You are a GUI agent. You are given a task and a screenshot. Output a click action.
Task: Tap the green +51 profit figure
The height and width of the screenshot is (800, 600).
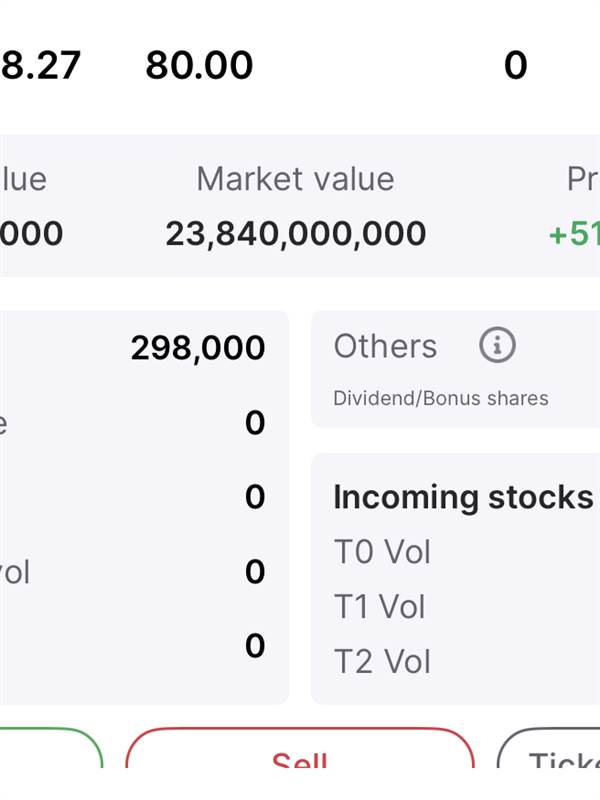[574, 234]
